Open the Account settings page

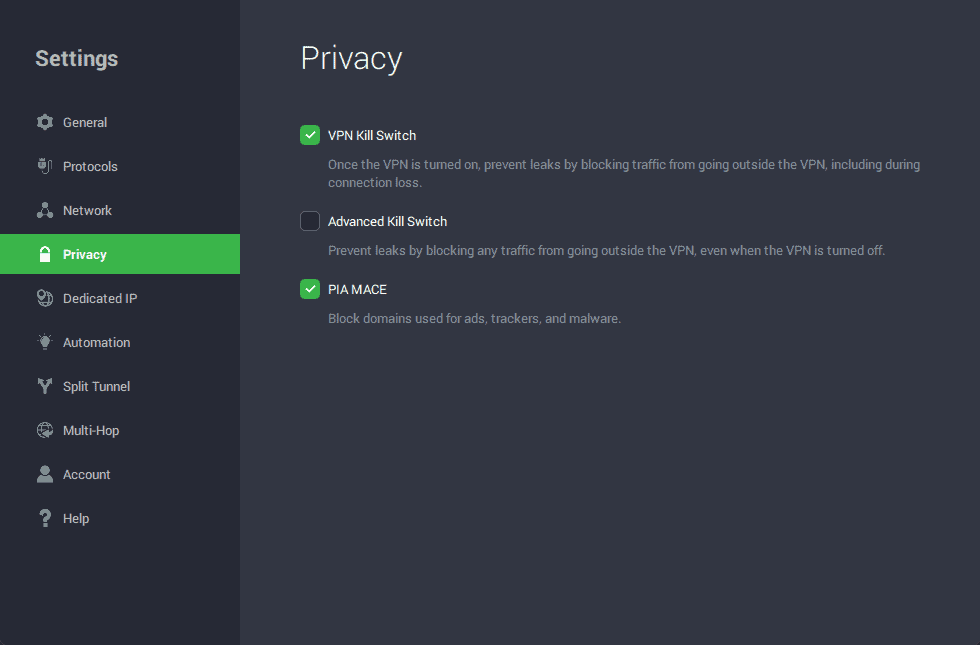(x=86, y=474)
